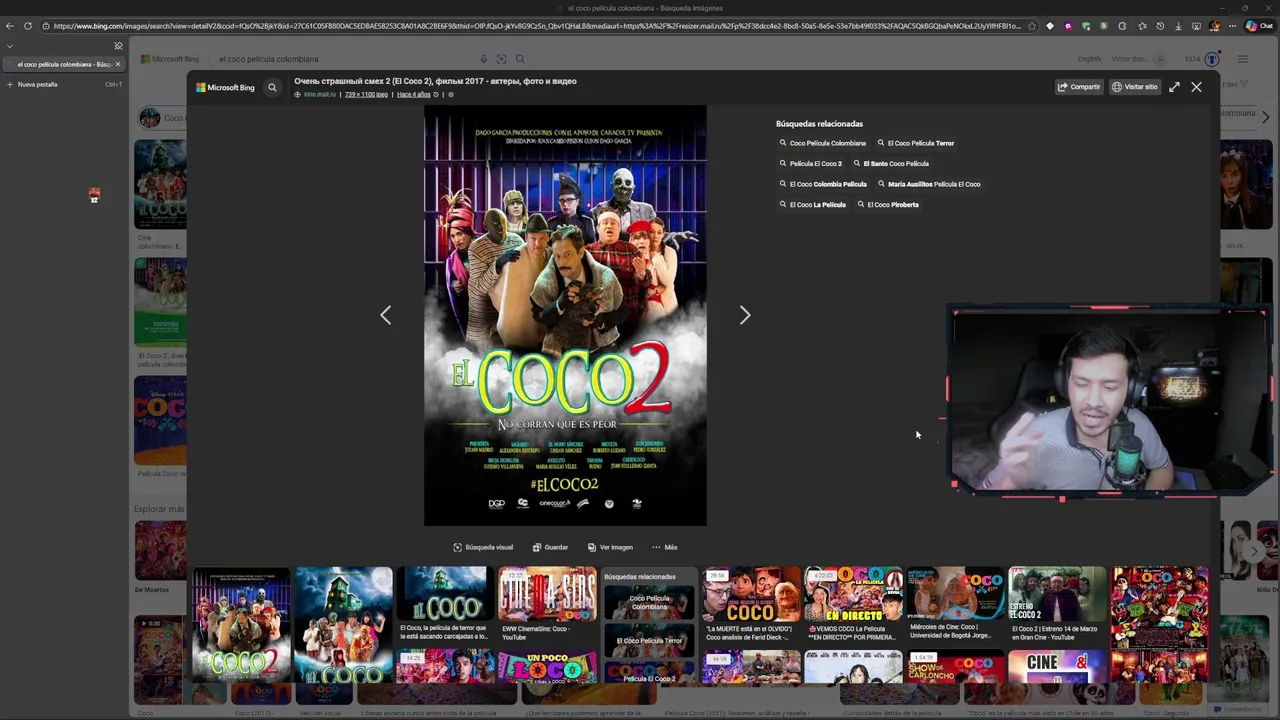
Task: Search related: El Coco Colombia Película
Action: (x=823, y=184)
